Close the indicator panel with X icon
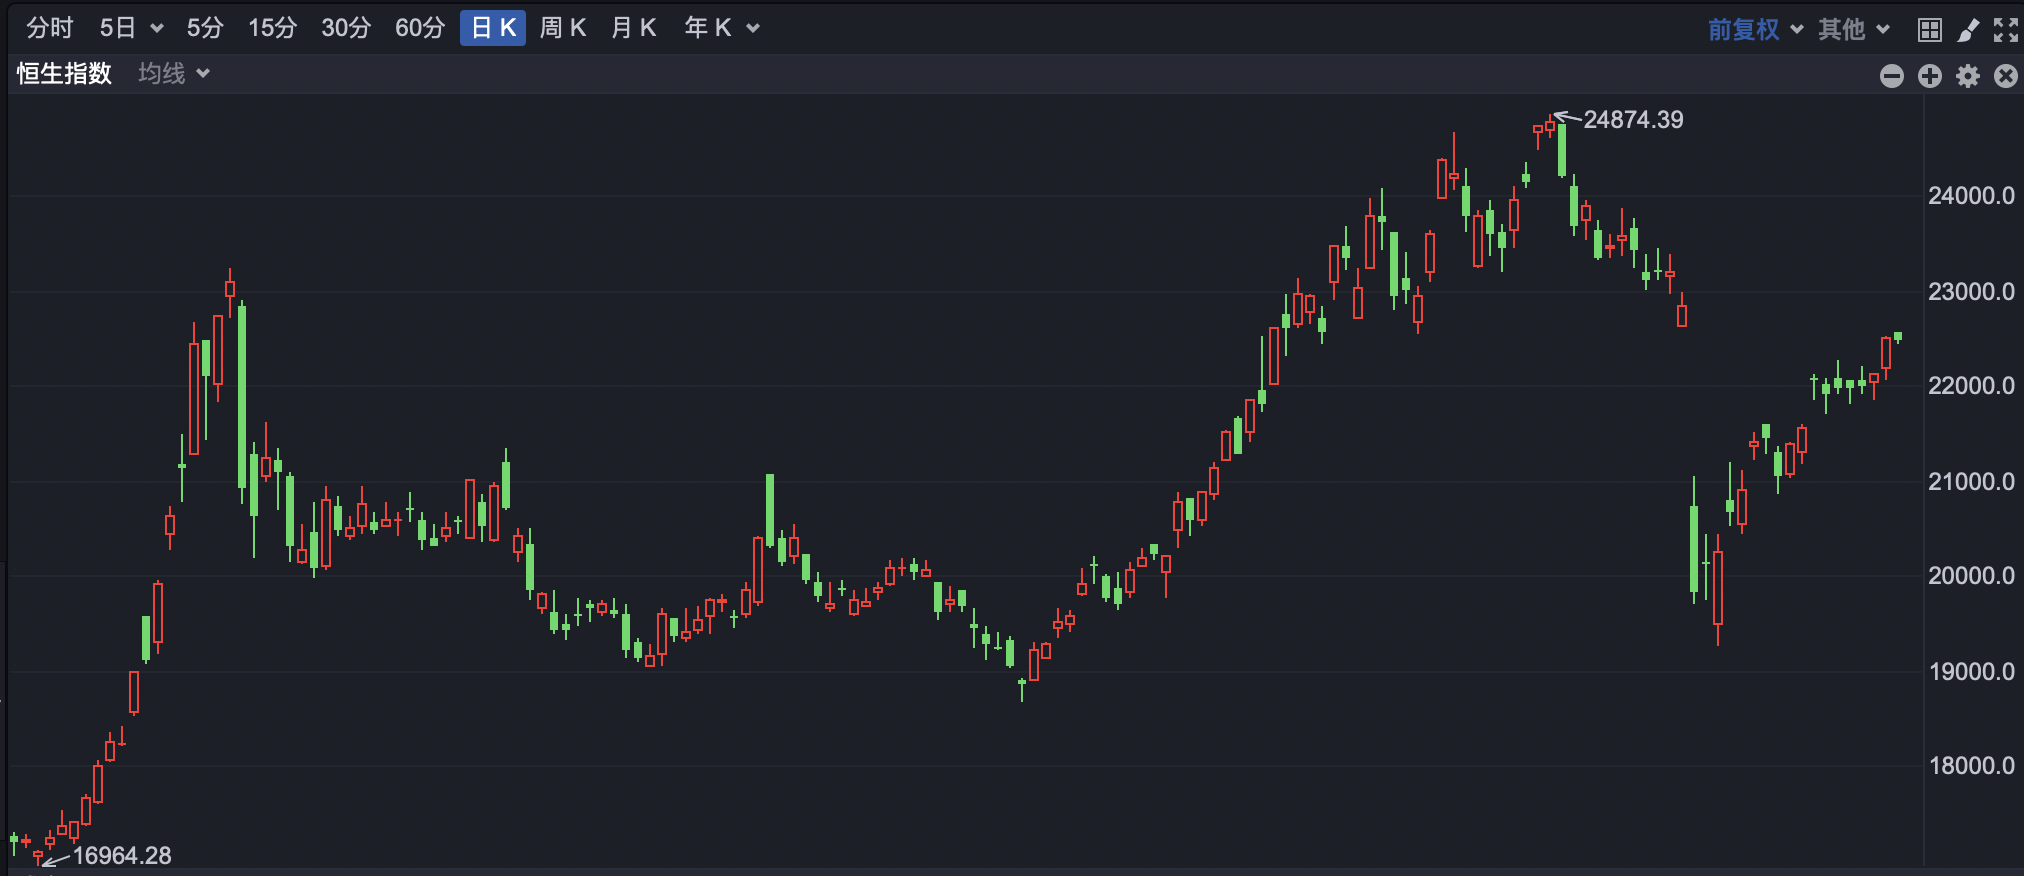This screenshot has height=876, width=2024. [2005, 76]
